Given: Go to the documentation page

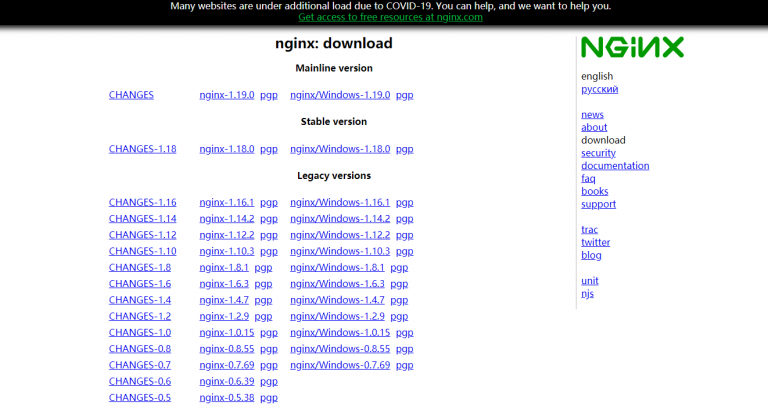Looking at the screenshot, I should coord(615,166).
